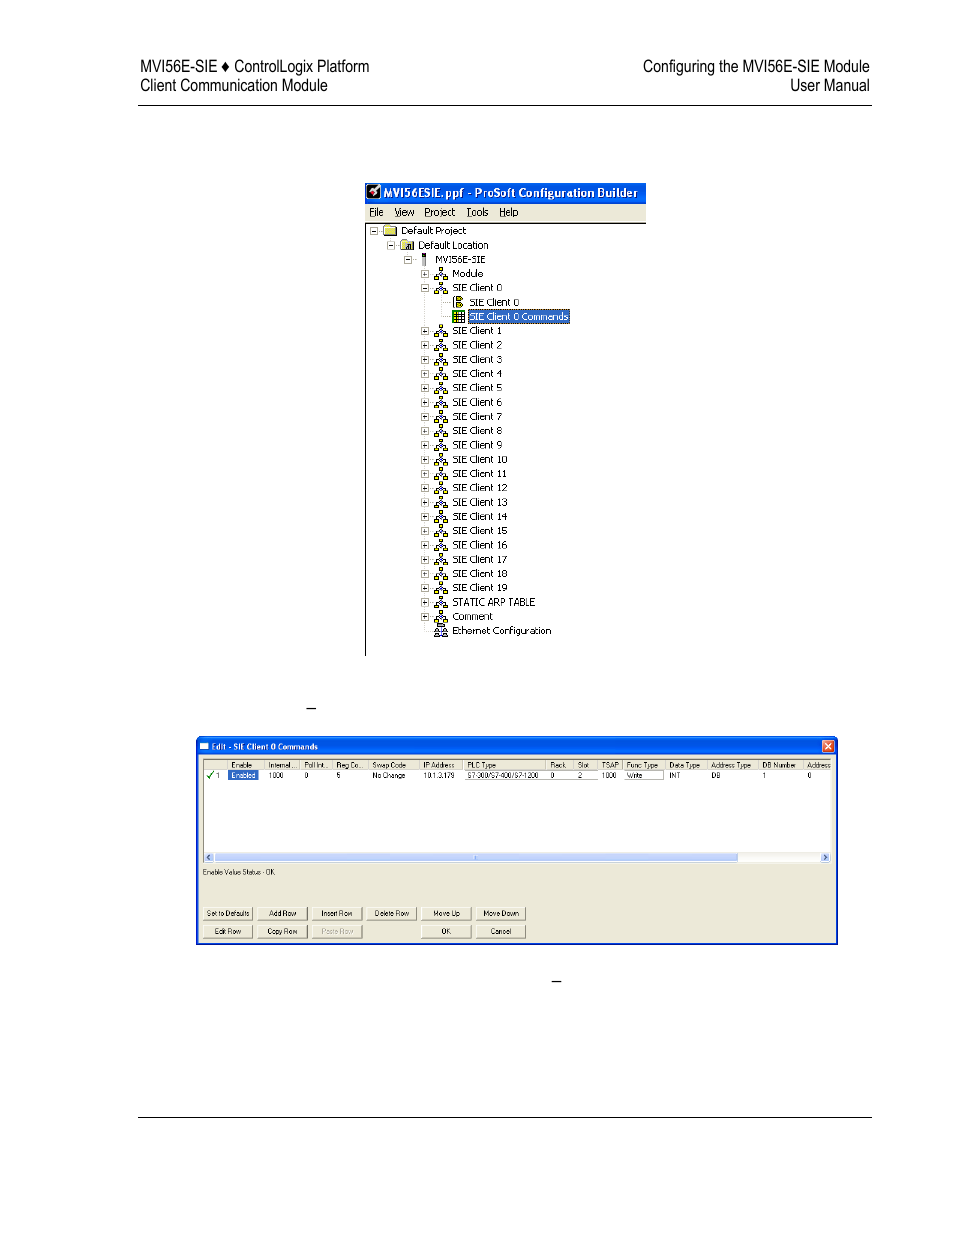Open the Help menu
Viewport: 954px width, 1235px height.
tap(509, 212)
